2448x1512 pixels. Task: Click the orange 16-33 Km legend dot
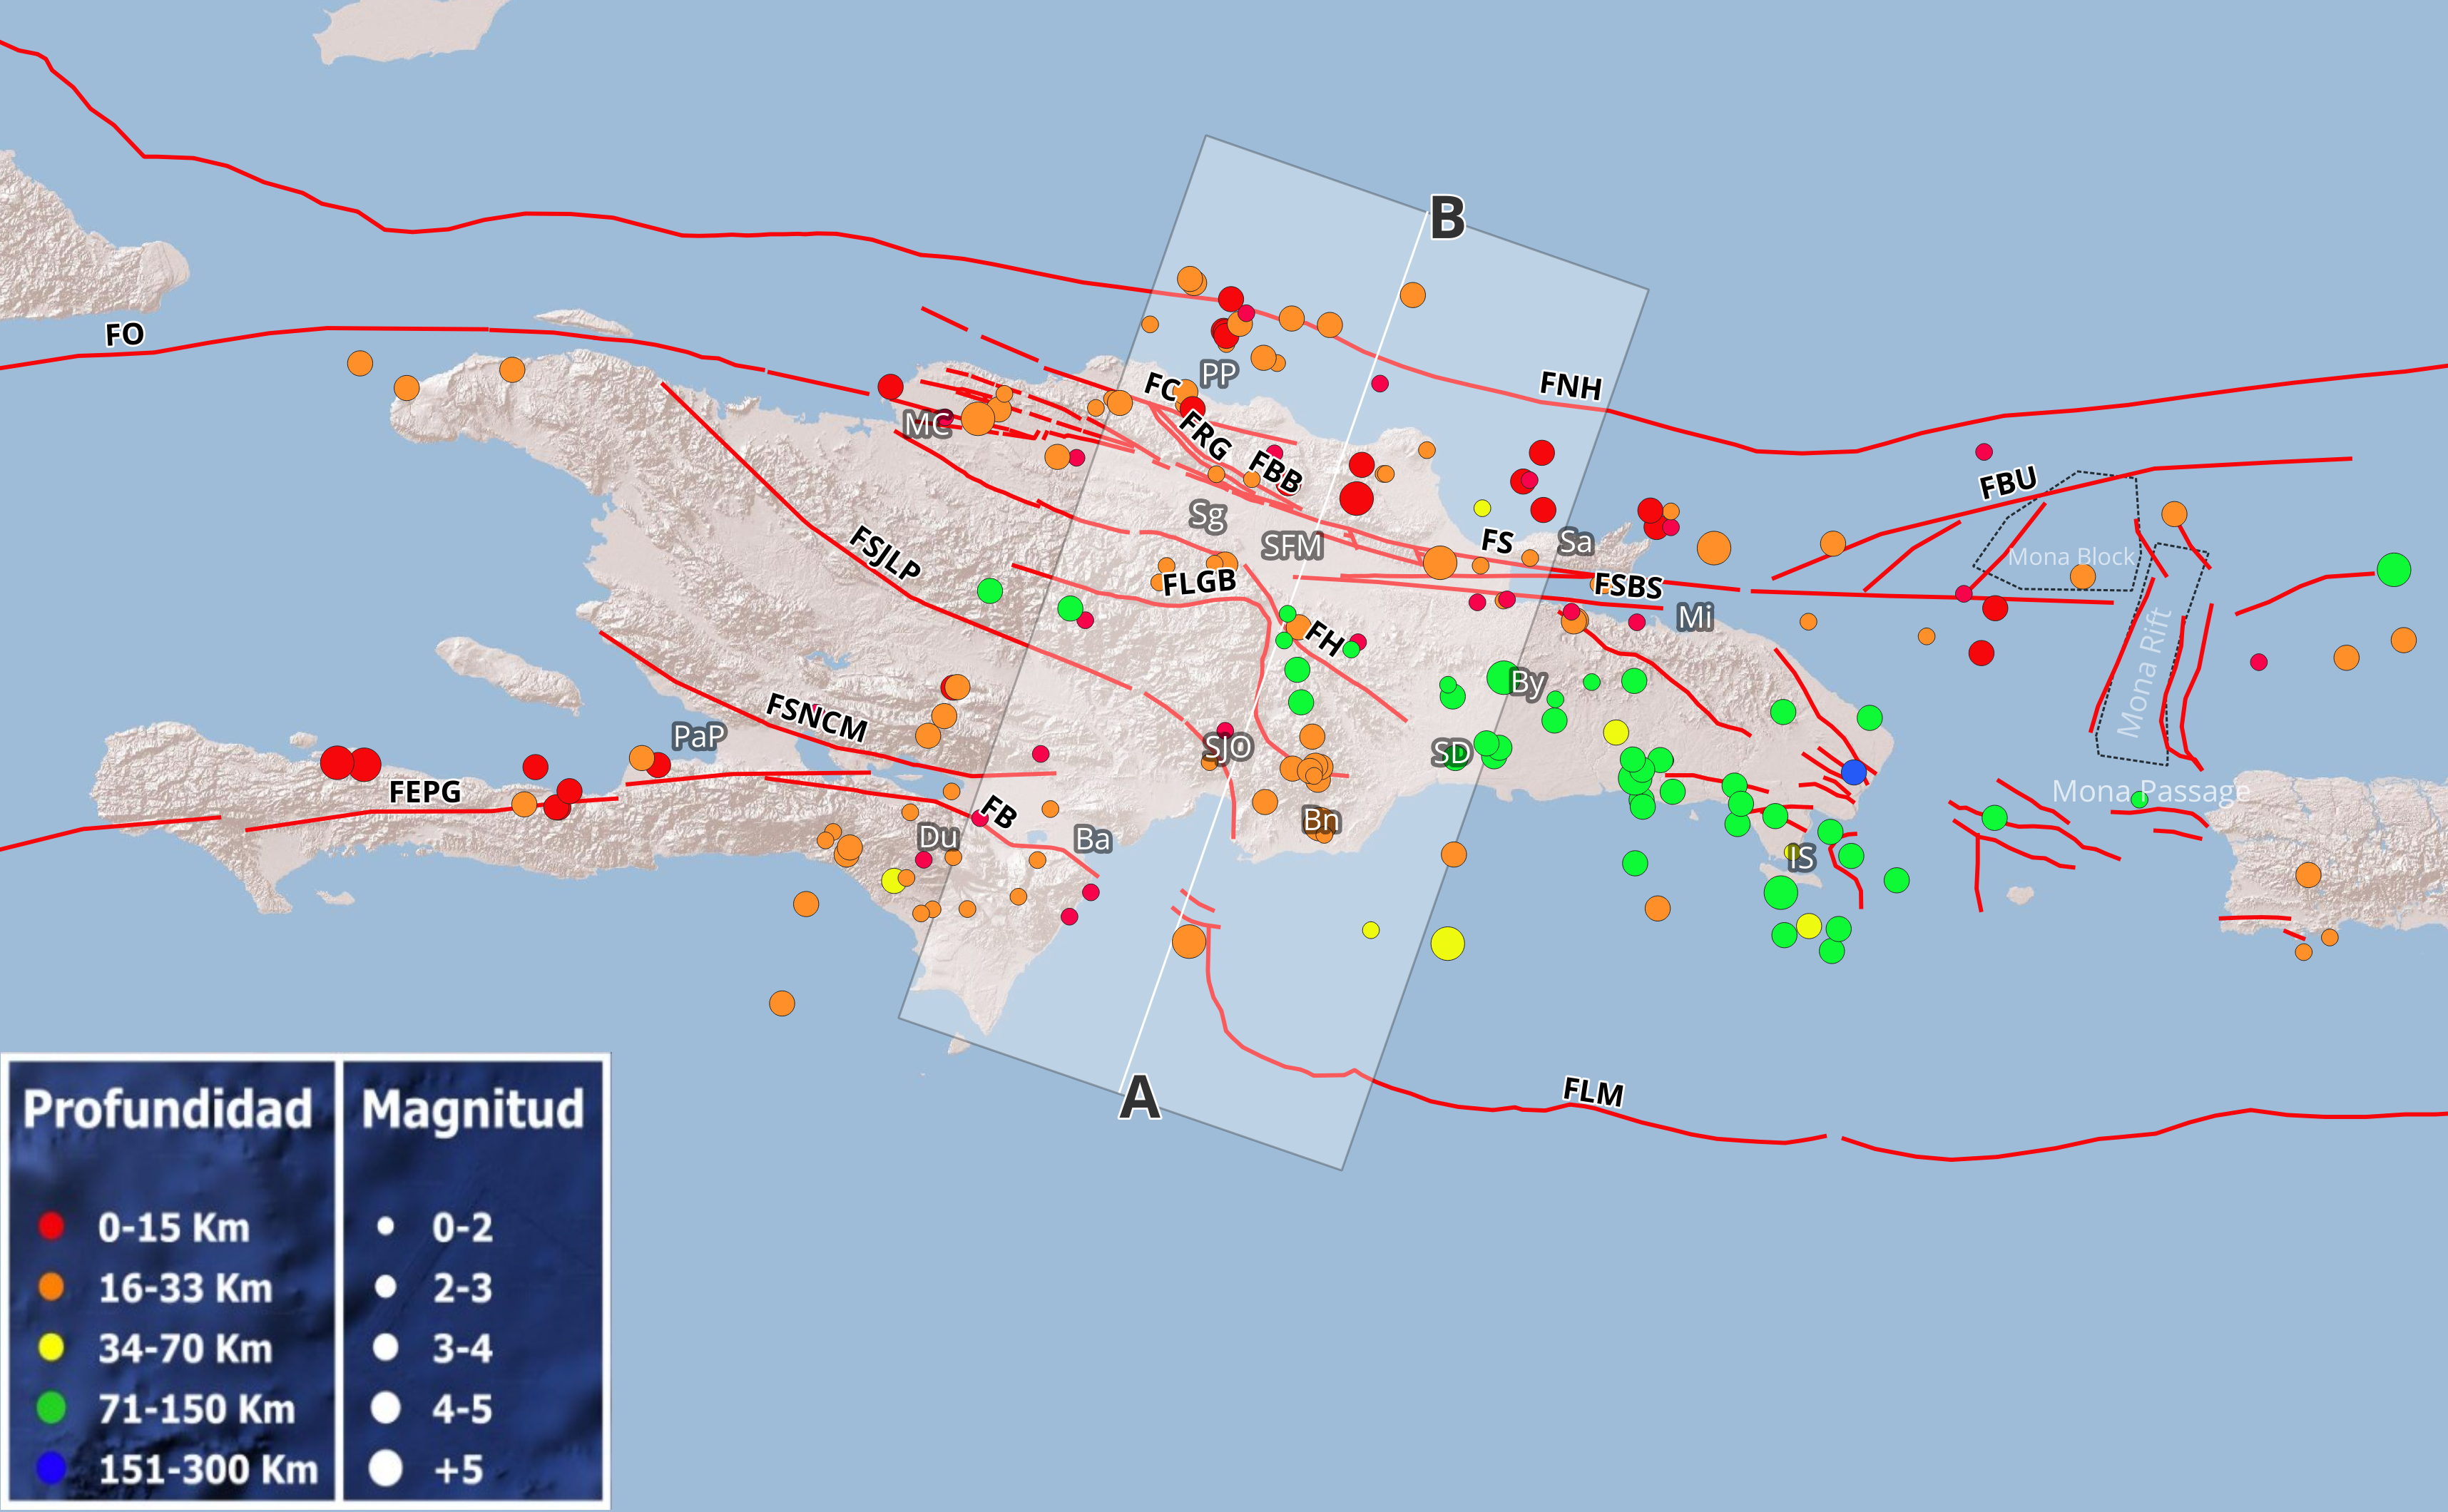[51, 1287]
